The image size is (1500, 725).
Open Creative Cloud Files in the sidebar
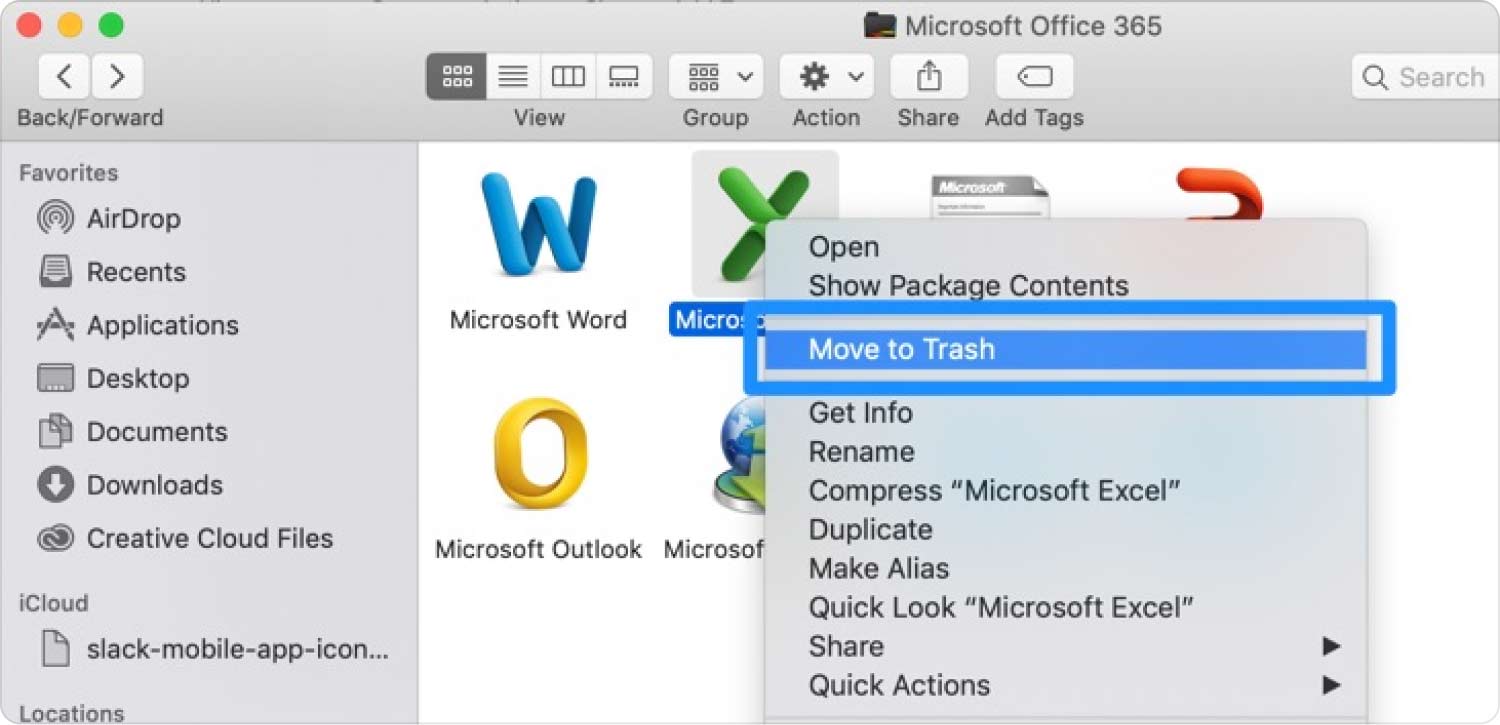185,538
